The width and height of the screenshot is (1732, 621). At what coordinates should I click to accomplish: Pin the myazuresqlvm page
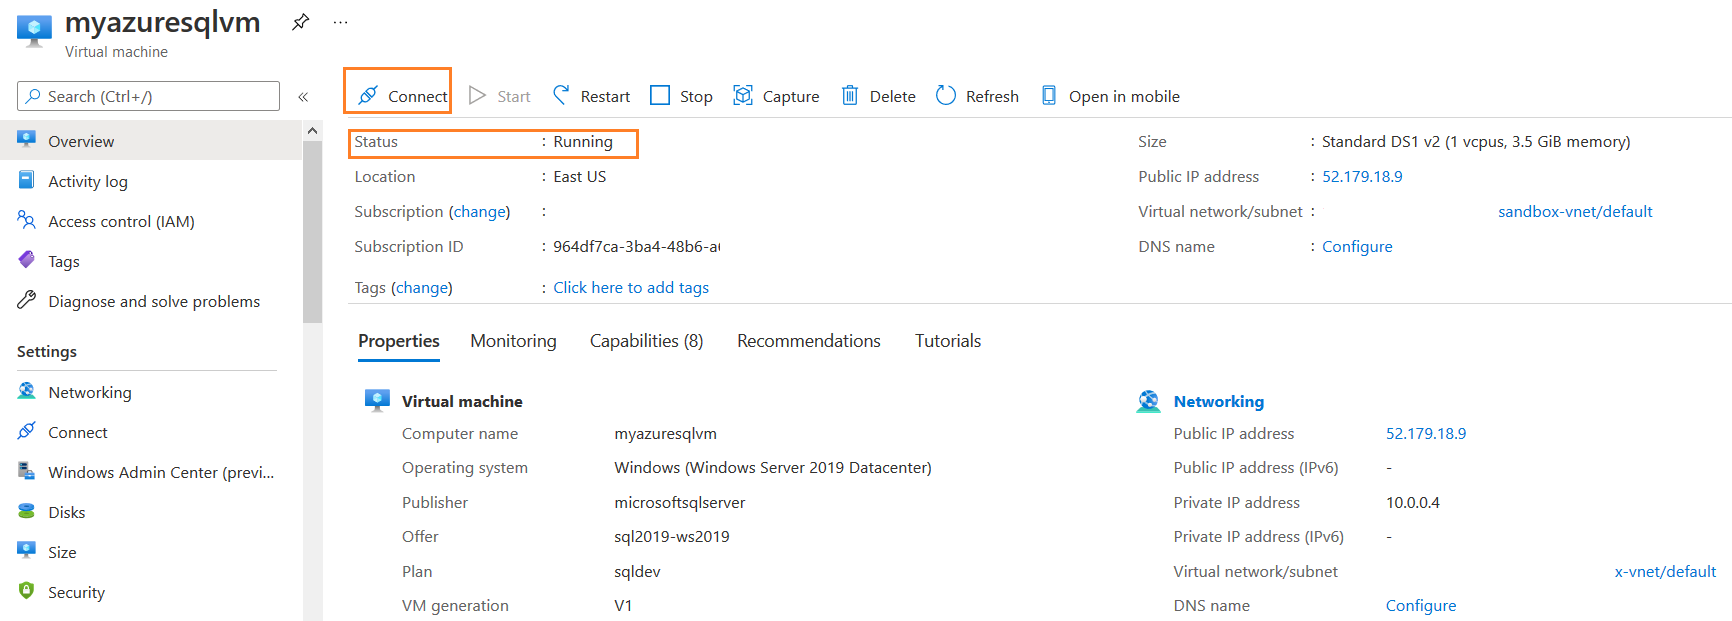coord(300,22)
